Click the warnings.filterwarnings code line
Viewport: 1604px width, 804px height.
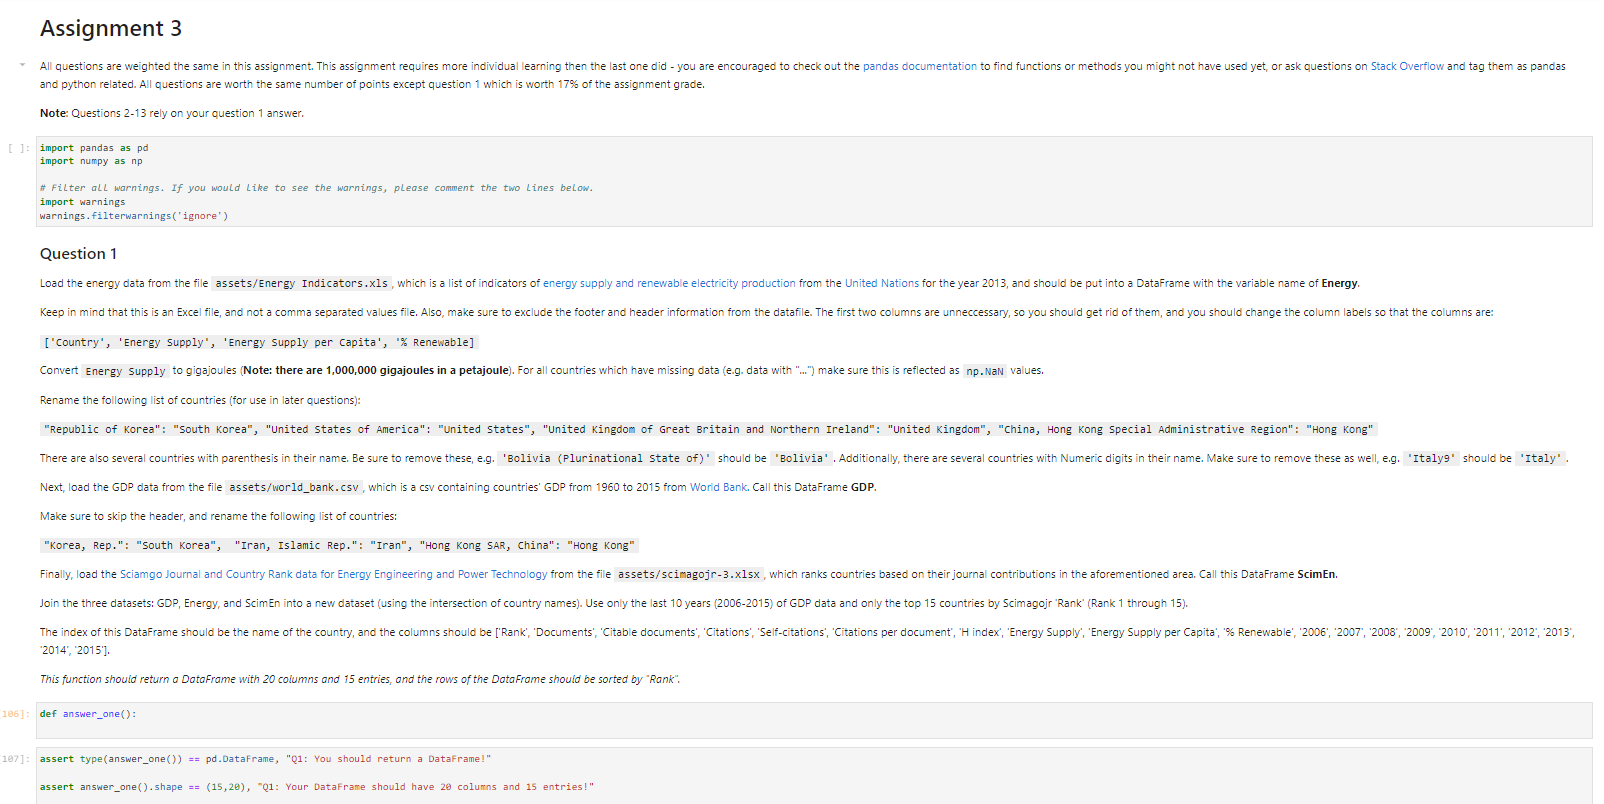coord(134,216)
